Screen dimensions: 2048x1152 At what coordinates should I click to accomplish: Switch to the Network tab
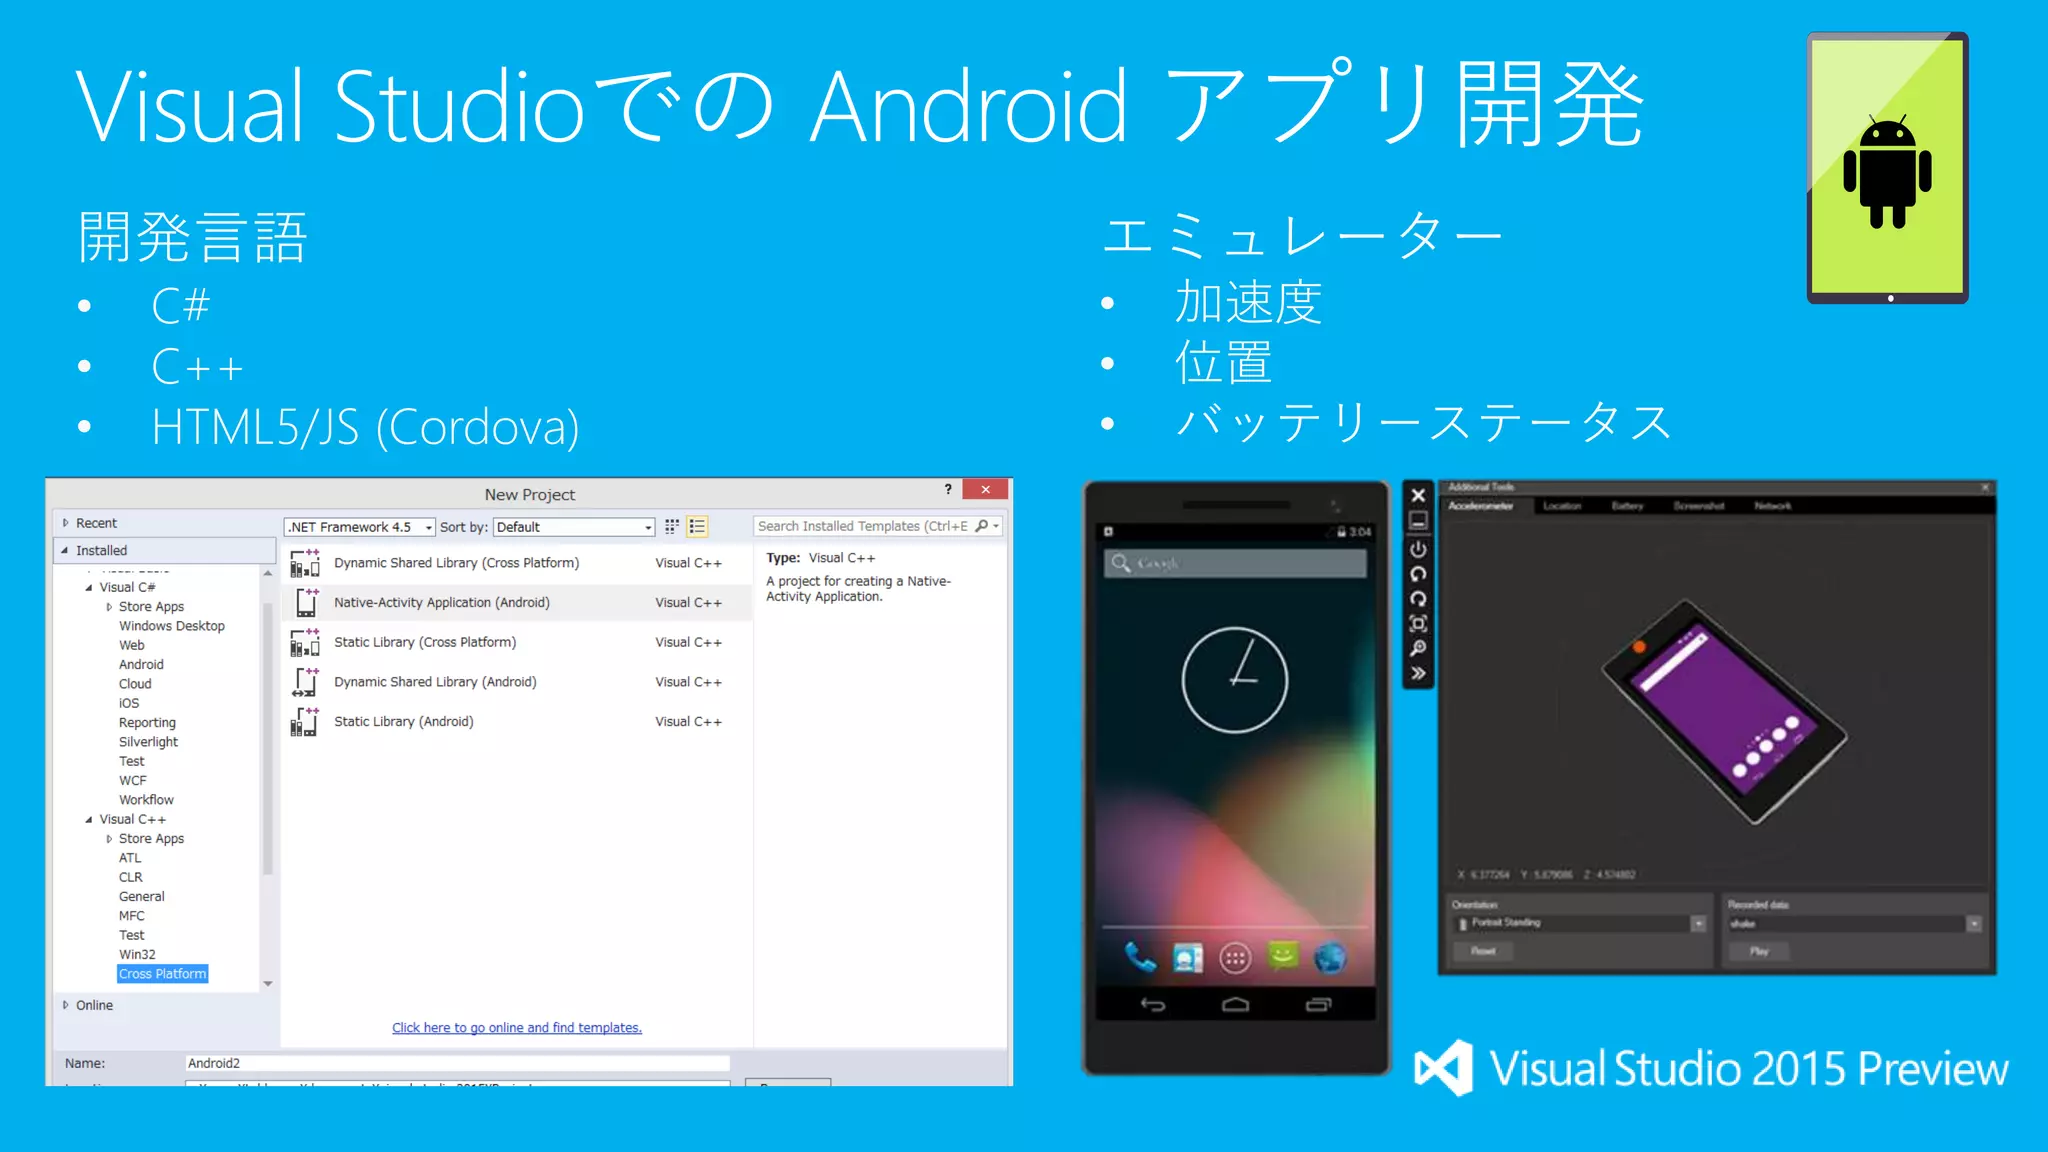coord(1772,506)
